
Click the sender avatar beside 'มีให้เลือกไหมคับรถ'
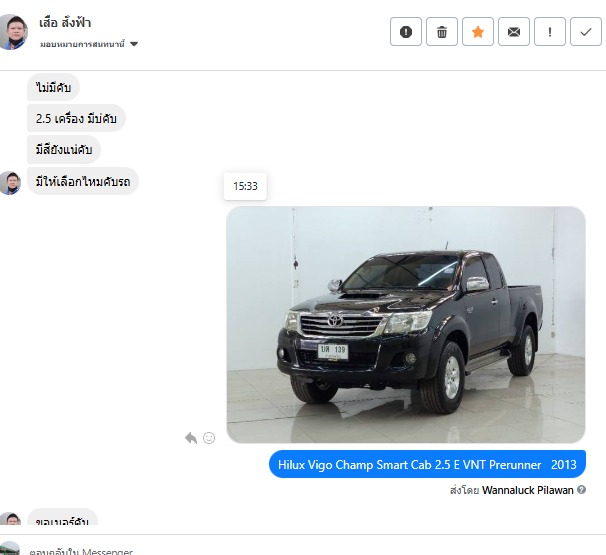tap(10, 183)
